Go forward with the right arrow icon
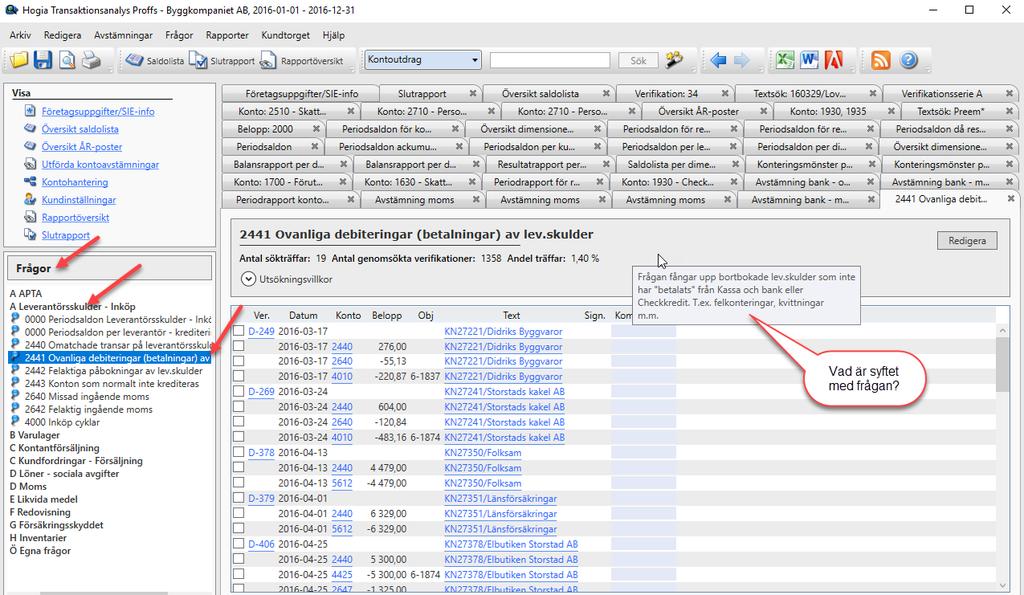 tap(742, 61)
